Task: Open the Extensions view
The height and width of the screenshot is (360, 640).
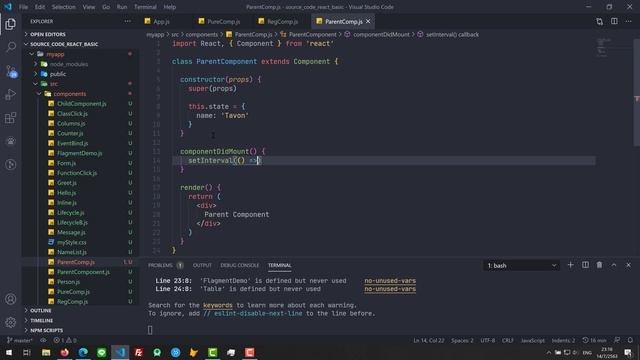Action: point(11,118)
